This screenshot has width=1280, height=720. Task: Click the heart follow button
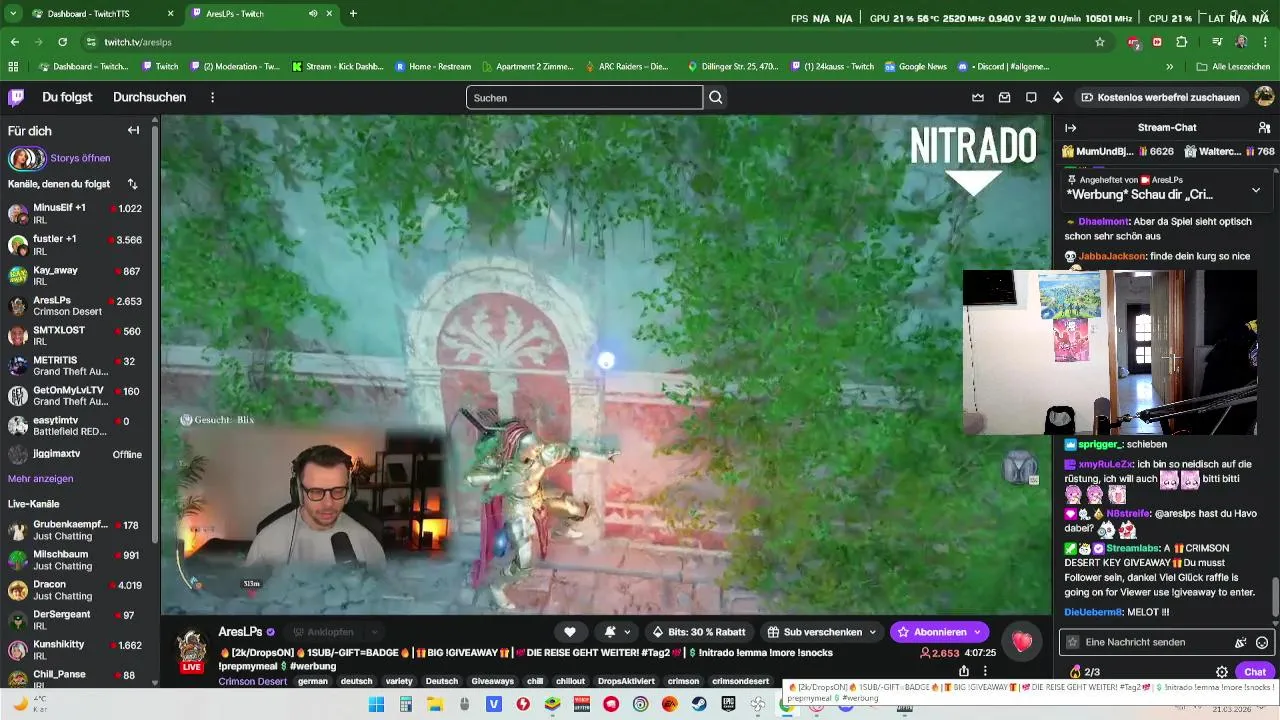[x=570, y=632]
